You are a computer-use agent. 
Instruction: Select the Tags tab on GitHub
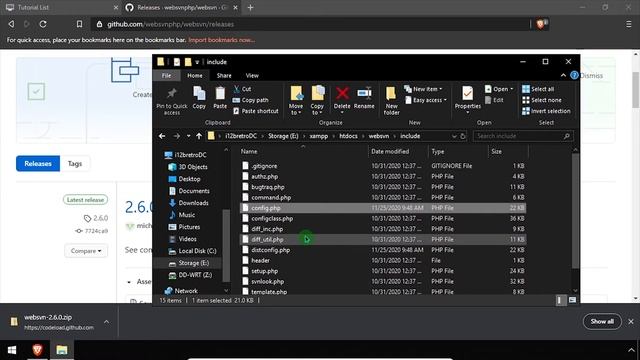coord(75,164)
